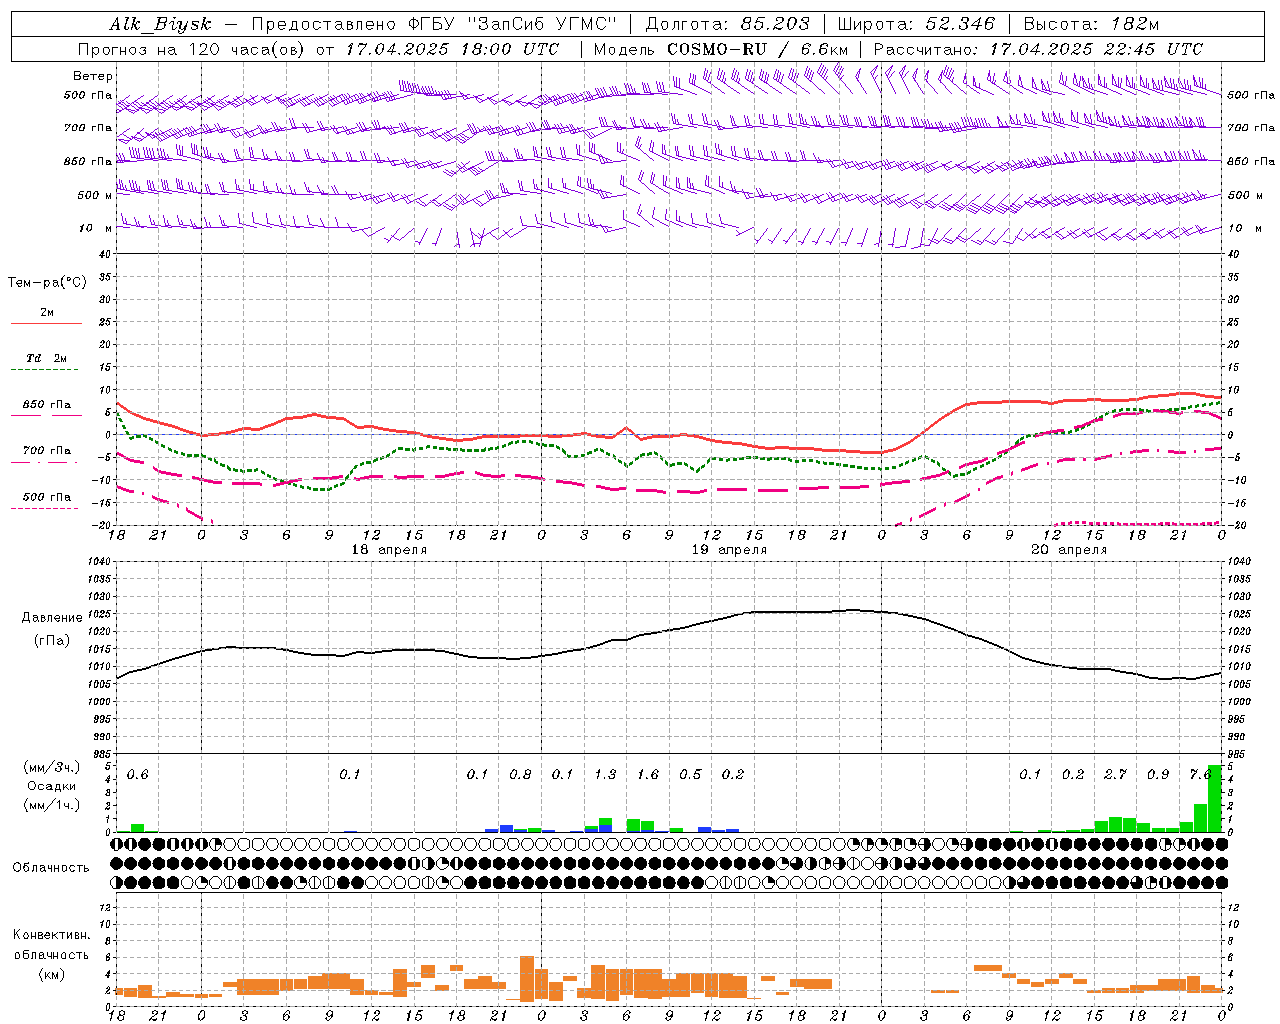This screenshot has height=1024, width=1280.
Task: Click the precipitation value 0.6
Action: tap(138, 775)
